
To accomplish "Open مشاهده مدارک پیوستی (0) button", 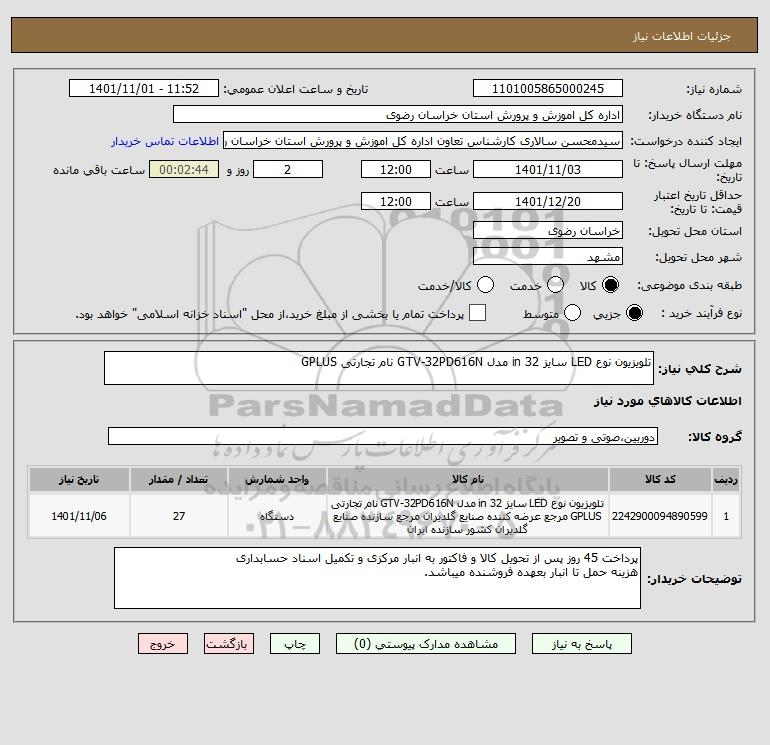I will 426,644.
